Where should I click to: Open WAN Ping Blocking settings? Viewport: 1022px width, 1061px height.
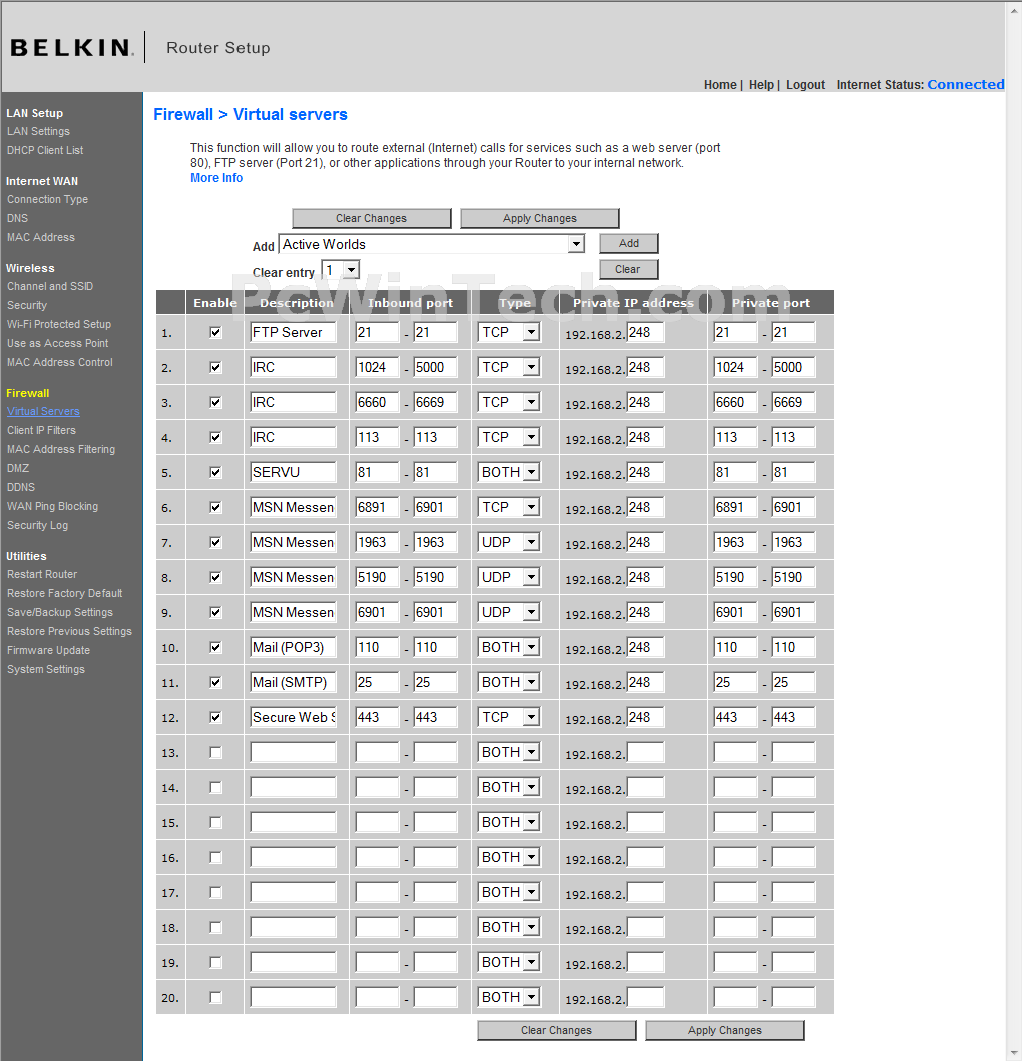[53, 506]
